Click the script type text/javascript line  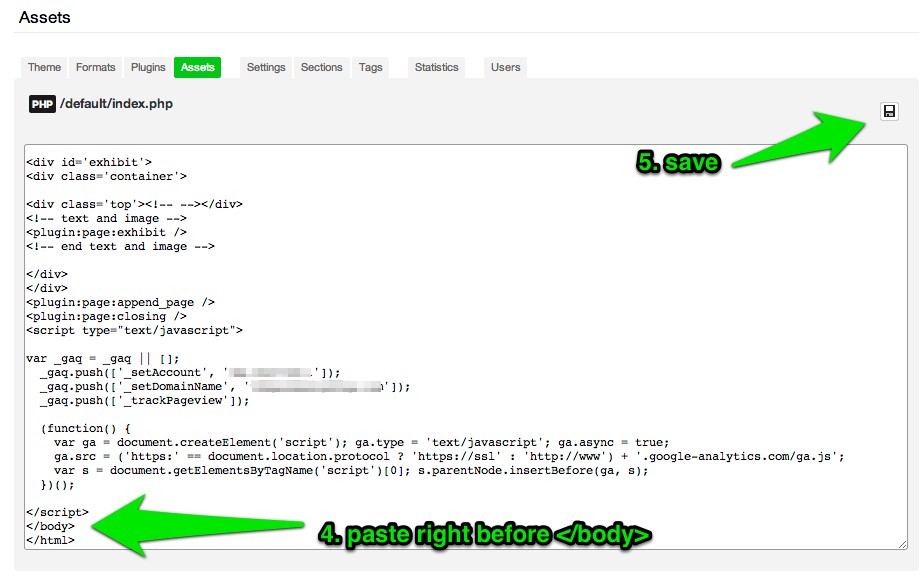coord(134,330)
